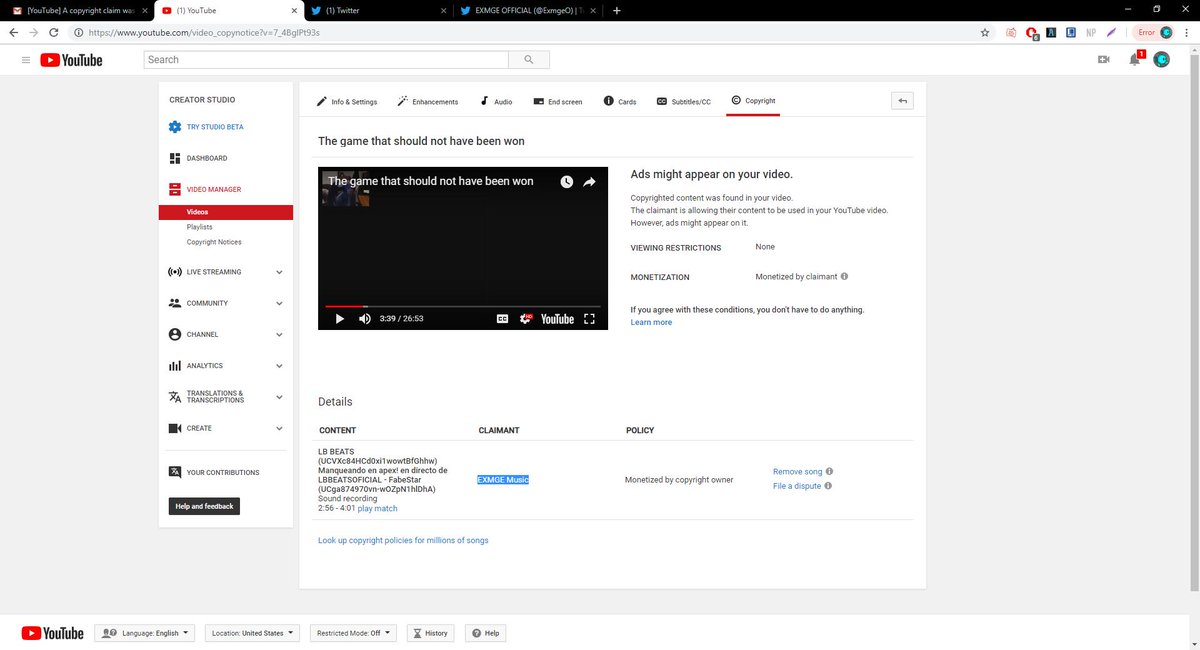The width and height of the screenshot is (1200, 650).
Task: Open Copyright Notices in the sidebar
Action: (214, 242)
